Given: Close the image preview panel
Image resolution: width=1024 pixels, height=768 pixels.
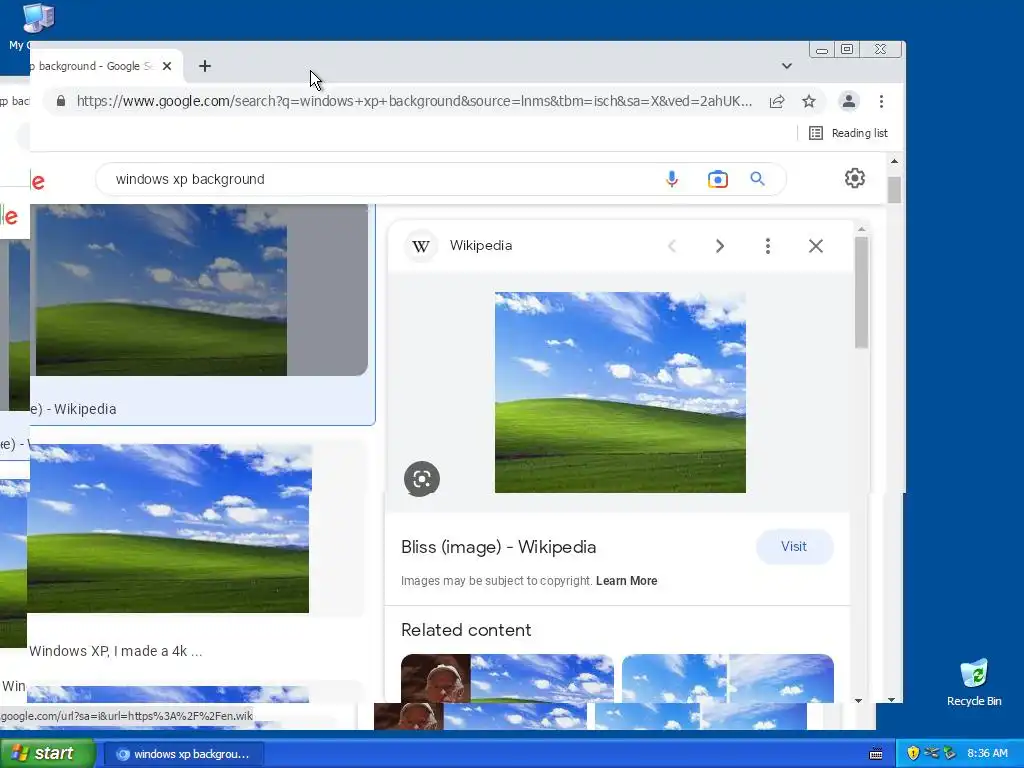Looking at the screenshot, I should [816, 246].
